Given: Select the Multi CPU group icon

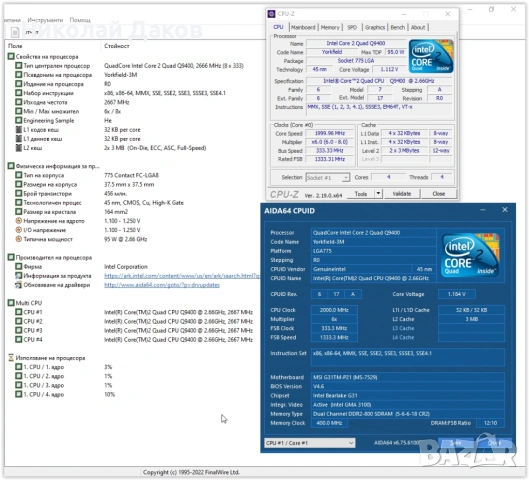Looking at the screenshot, I should click(11, 303).
